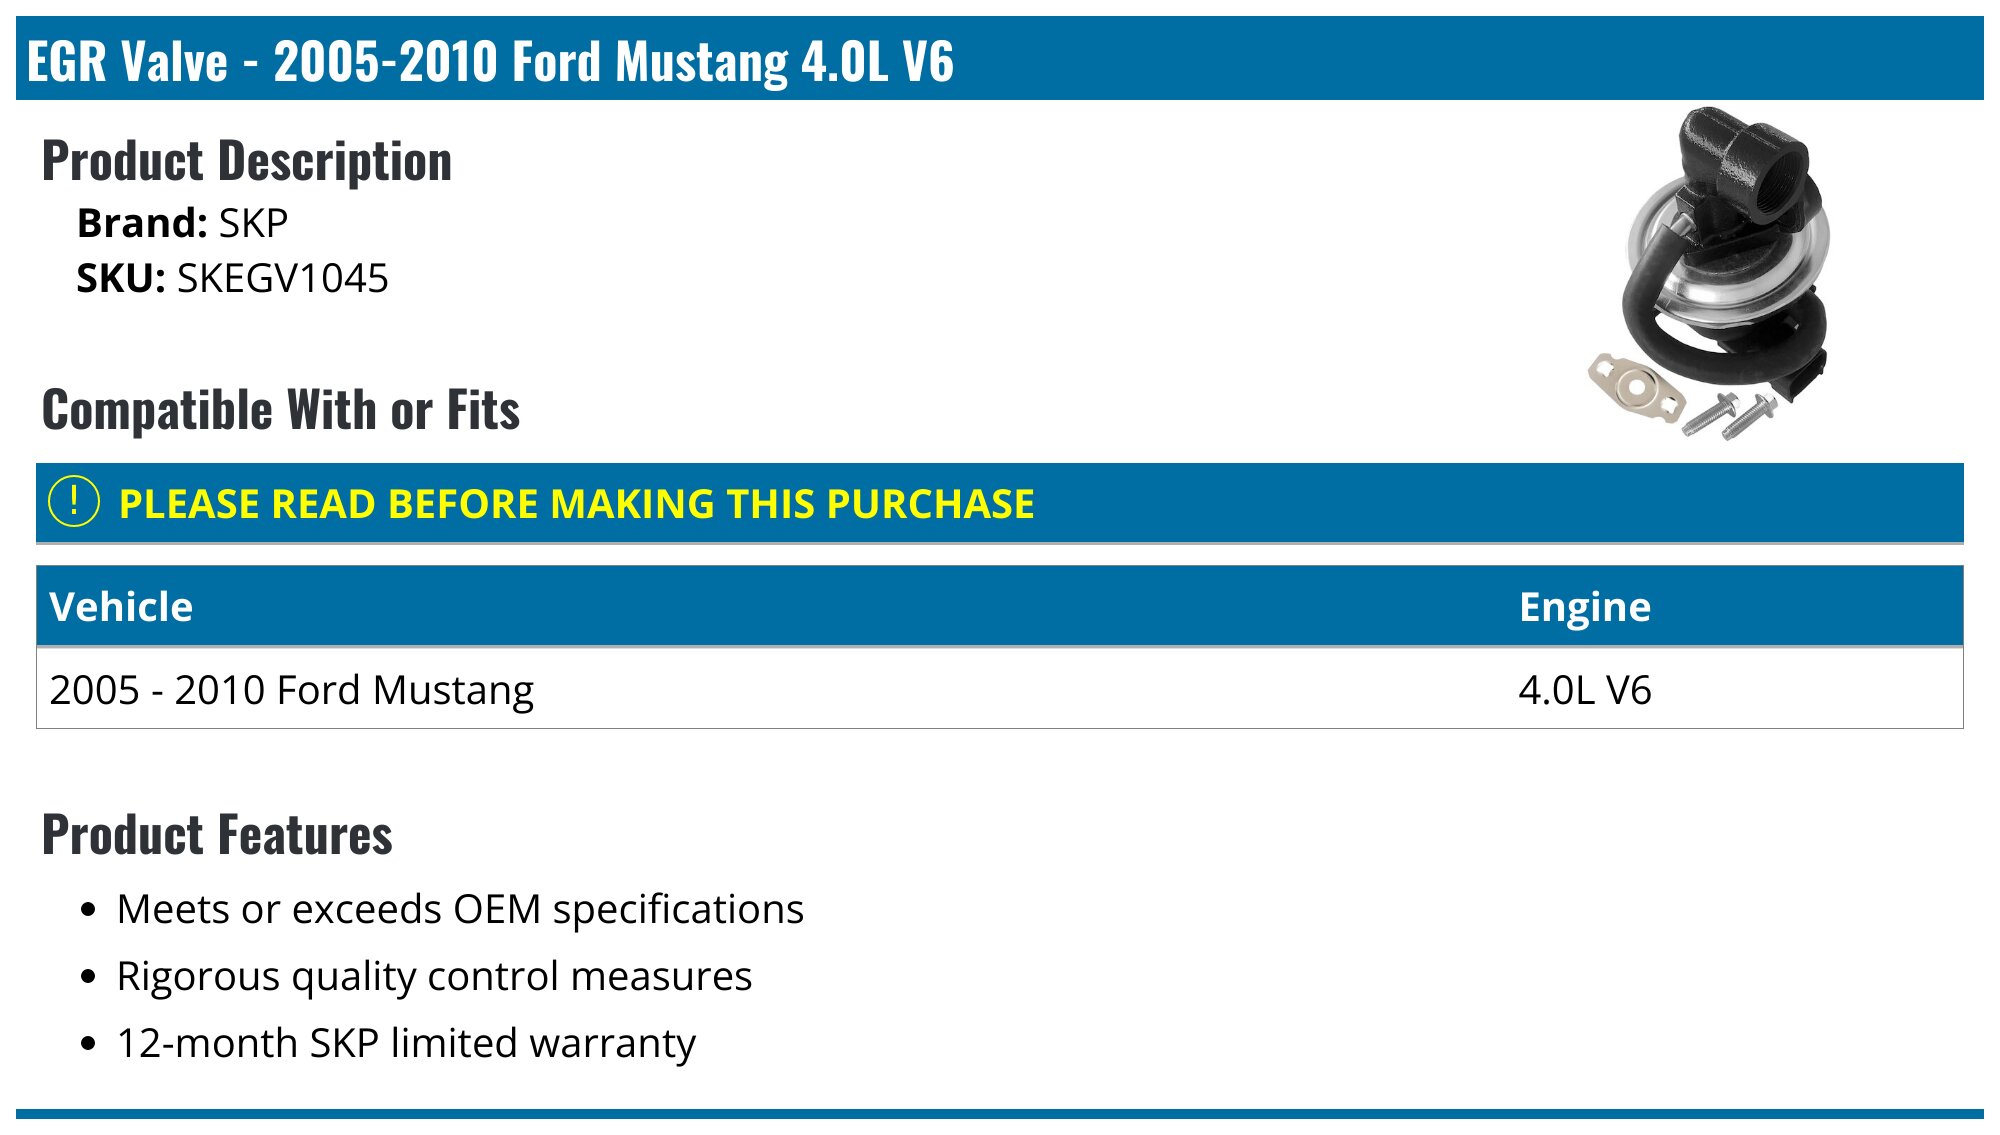This screenshot has width=2000, height=1135.
Task: Click Rigorous quality control measures bullet
Action: 434,977
